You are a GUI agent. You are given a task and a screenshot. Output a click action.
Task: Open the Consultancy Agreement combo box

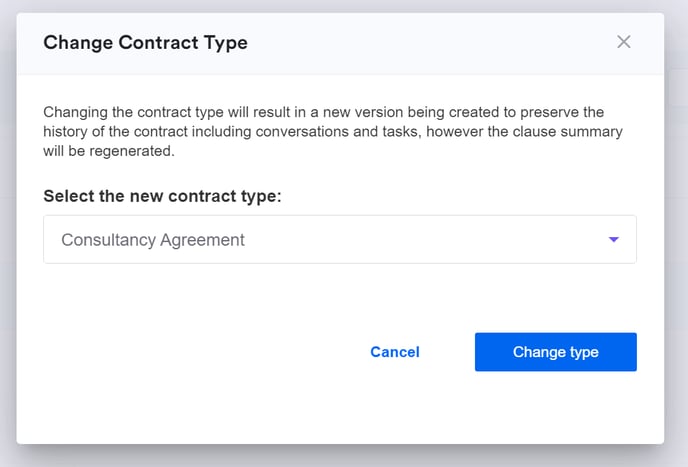coord(339,240)
